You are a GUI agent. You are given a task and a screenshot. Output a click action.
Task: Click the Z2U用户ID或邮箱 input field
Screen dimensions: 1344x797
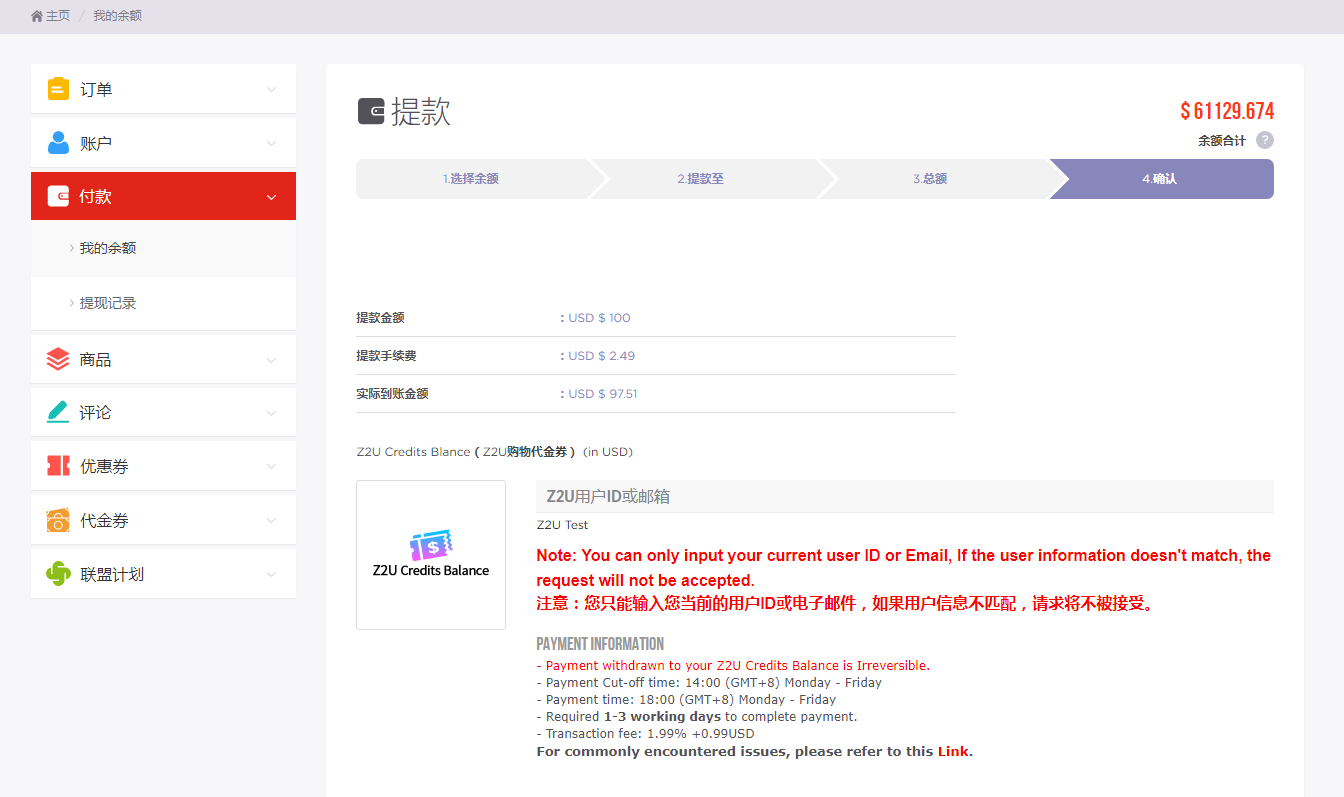coord(904,496)
